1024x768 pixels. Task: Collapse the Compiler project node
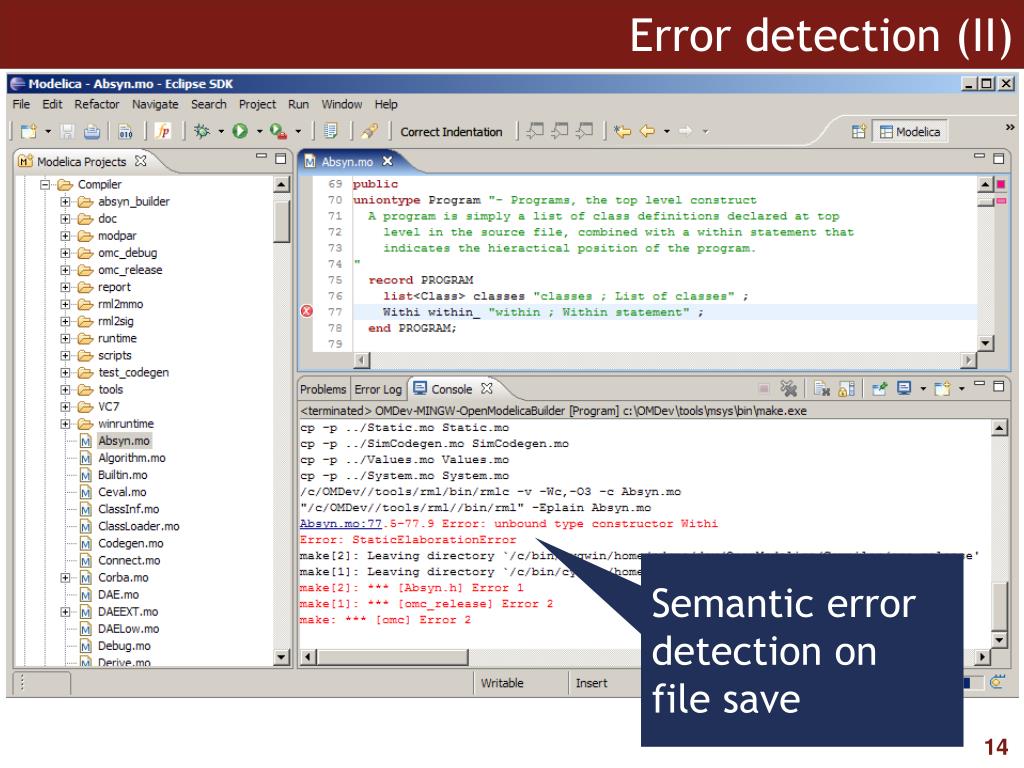click(x=45, y=185)
